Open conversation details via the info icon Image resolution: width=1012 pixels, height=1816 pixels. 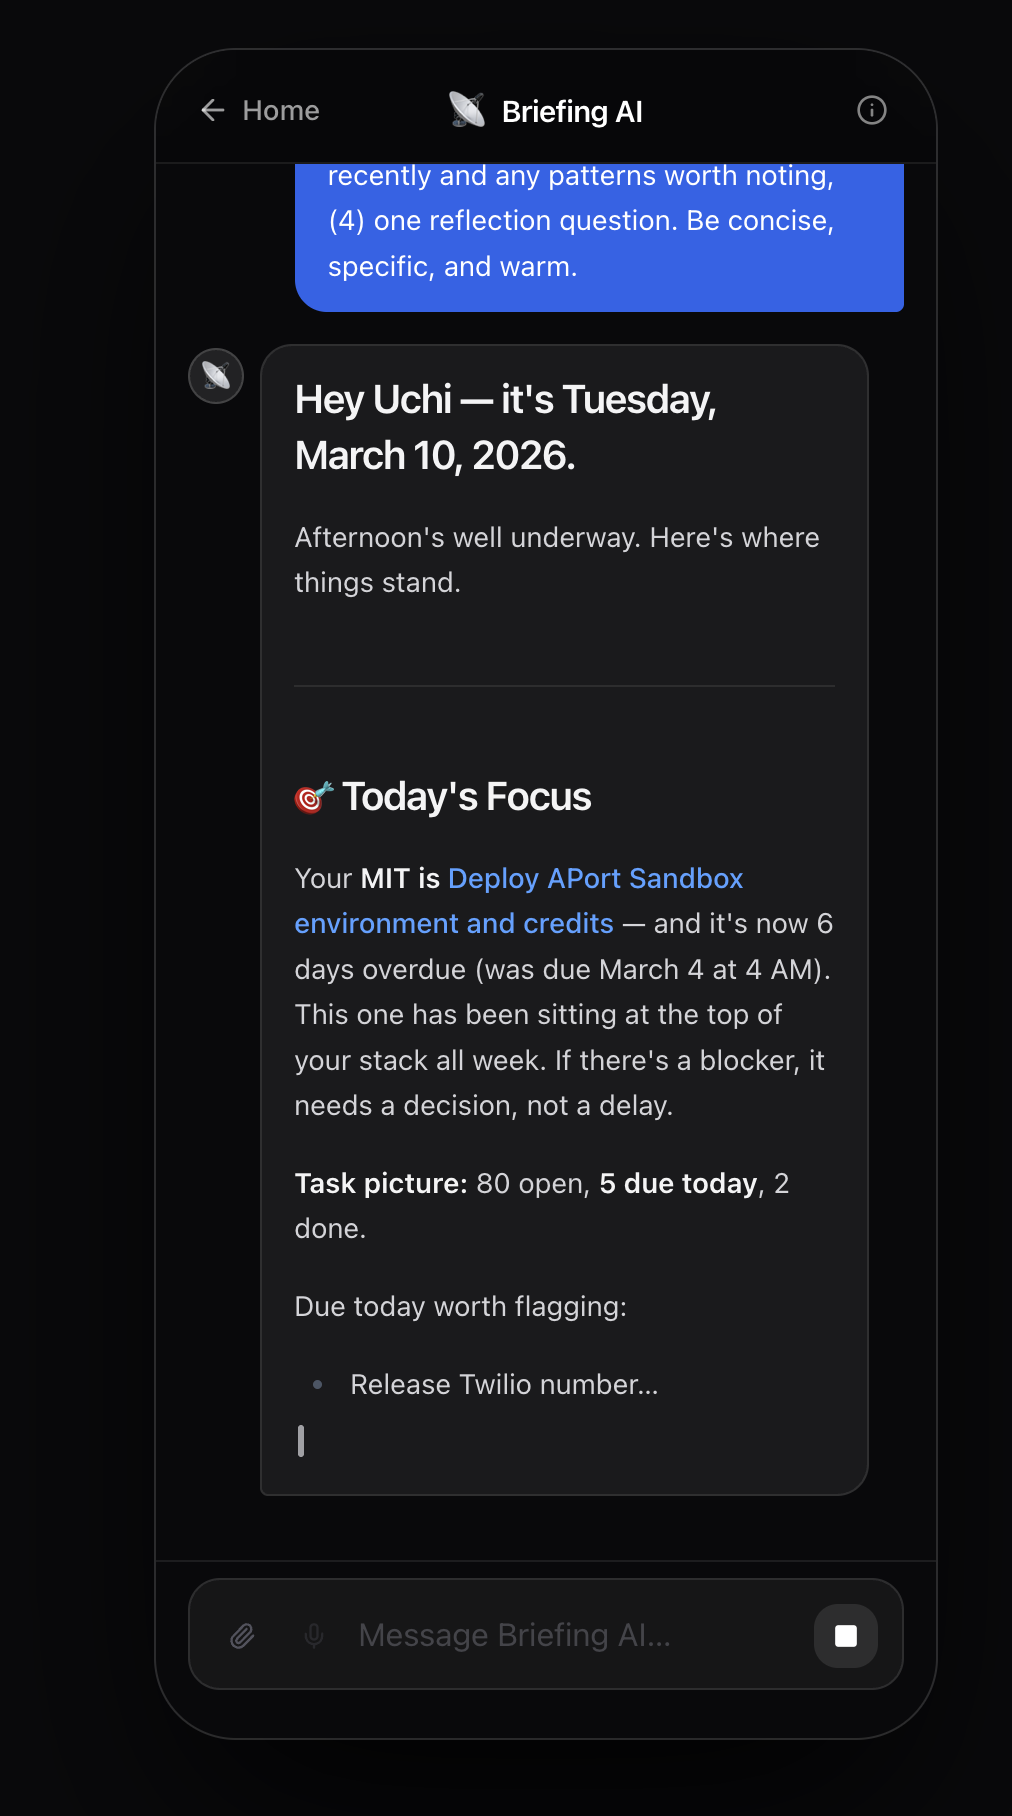[871, 110]
